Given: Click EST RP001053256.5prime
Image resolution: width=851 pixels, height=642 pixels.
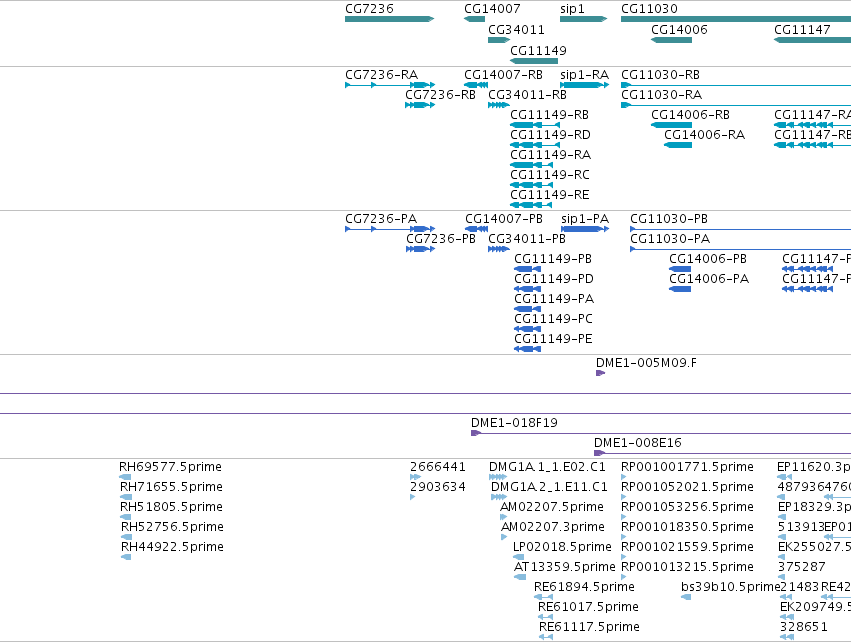Looking at the screenshot, I should [x=624, y=517].
